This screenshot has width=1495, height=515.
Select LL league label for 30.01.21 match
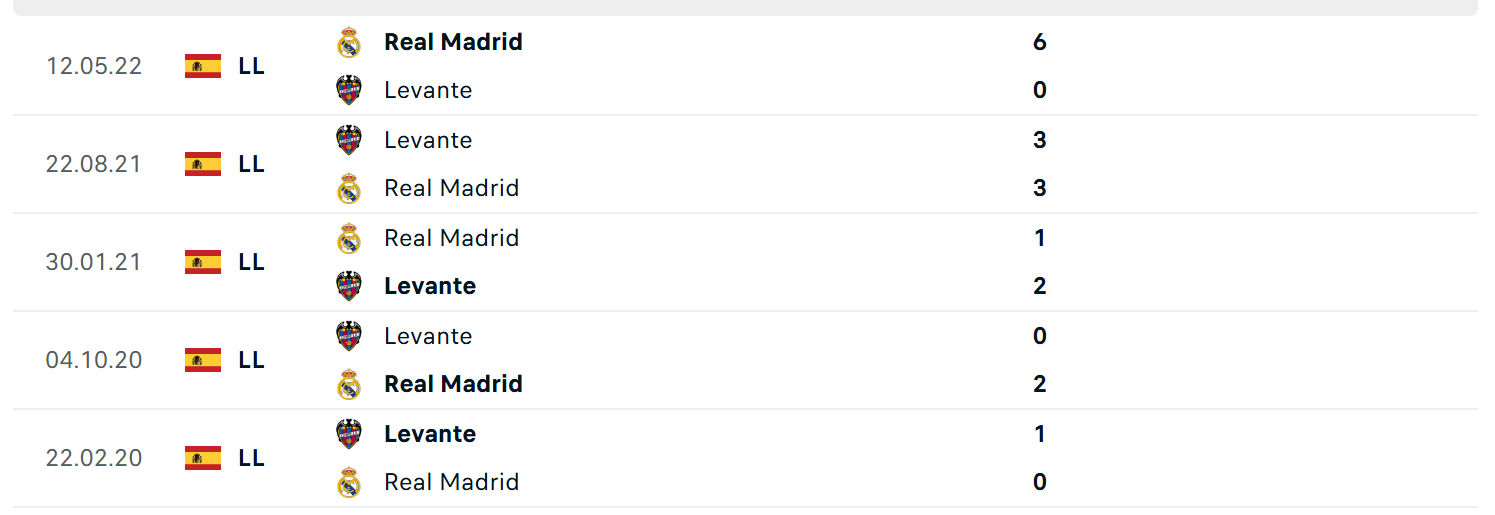tap(252, 262)
